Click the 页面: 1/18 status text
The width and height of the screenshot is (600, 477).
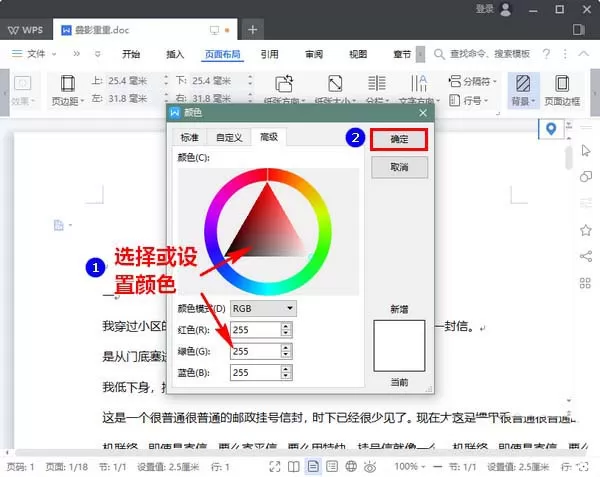tap(67, 467)
